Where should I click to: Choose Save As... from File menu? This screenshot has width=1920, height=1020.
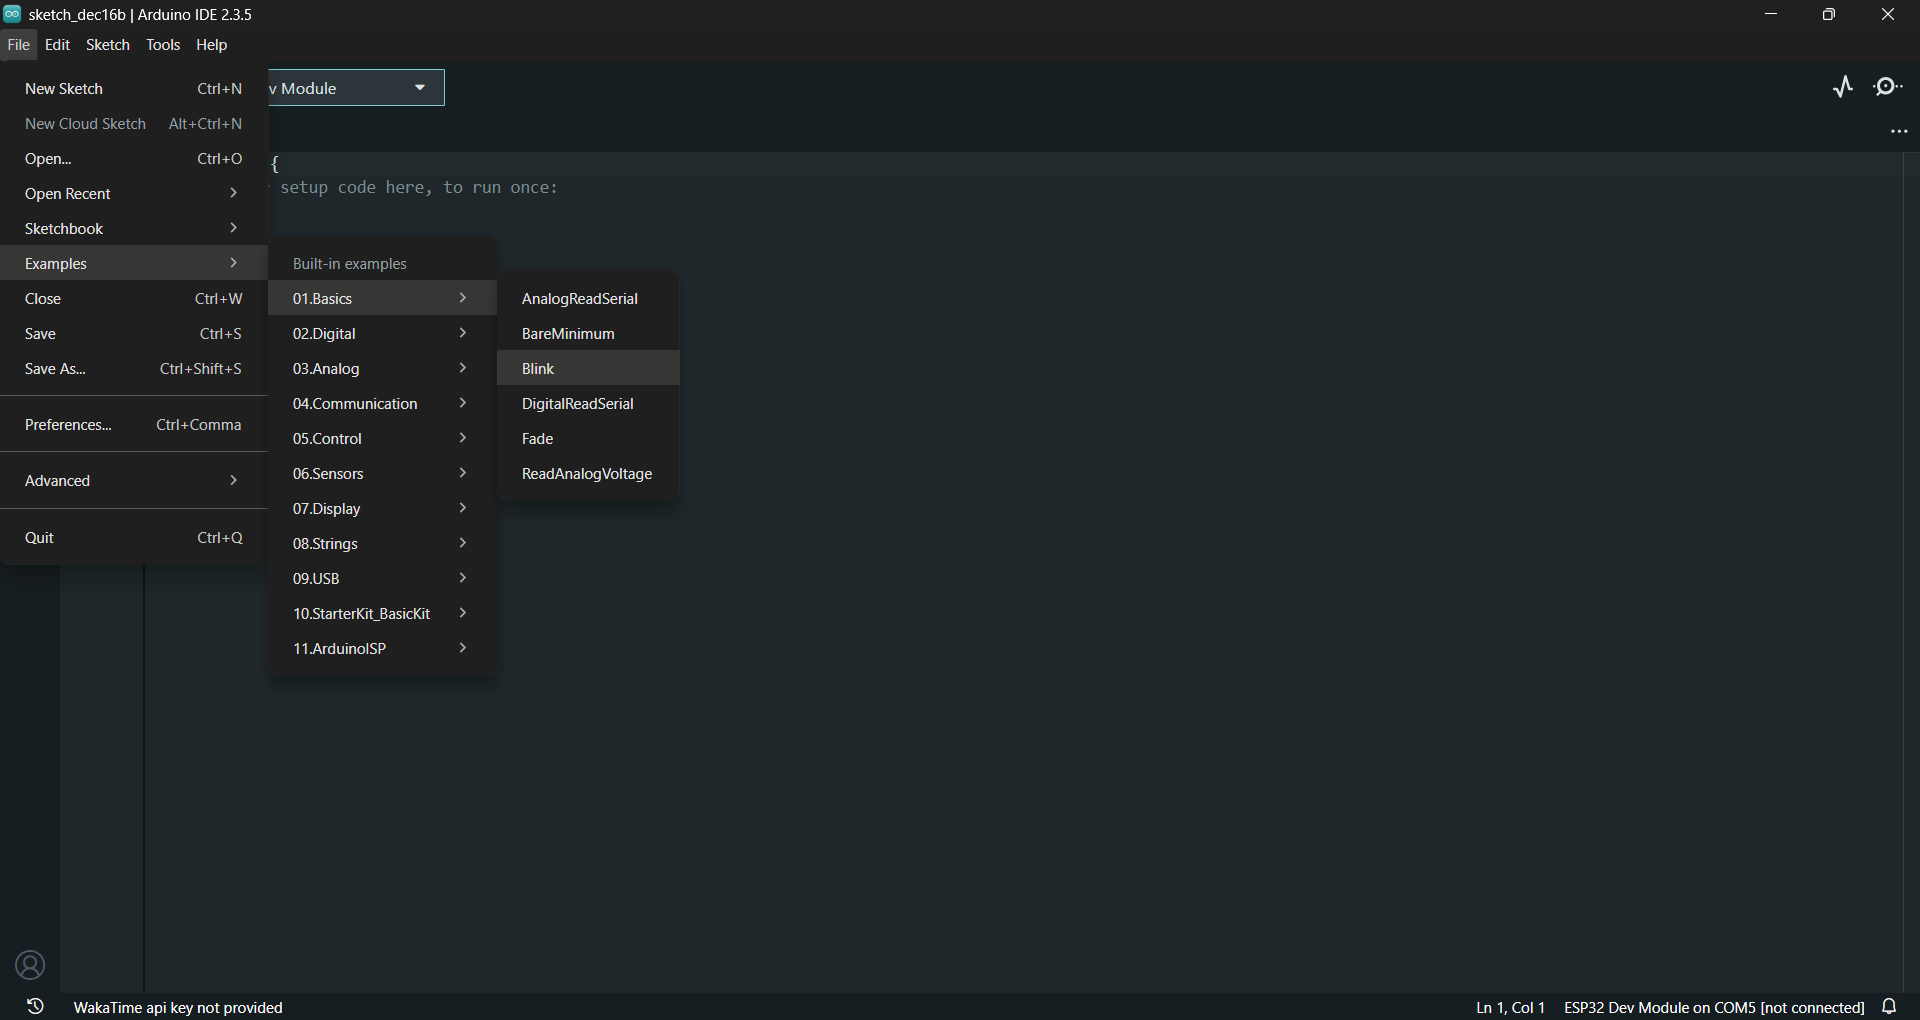tap(134, 369)
